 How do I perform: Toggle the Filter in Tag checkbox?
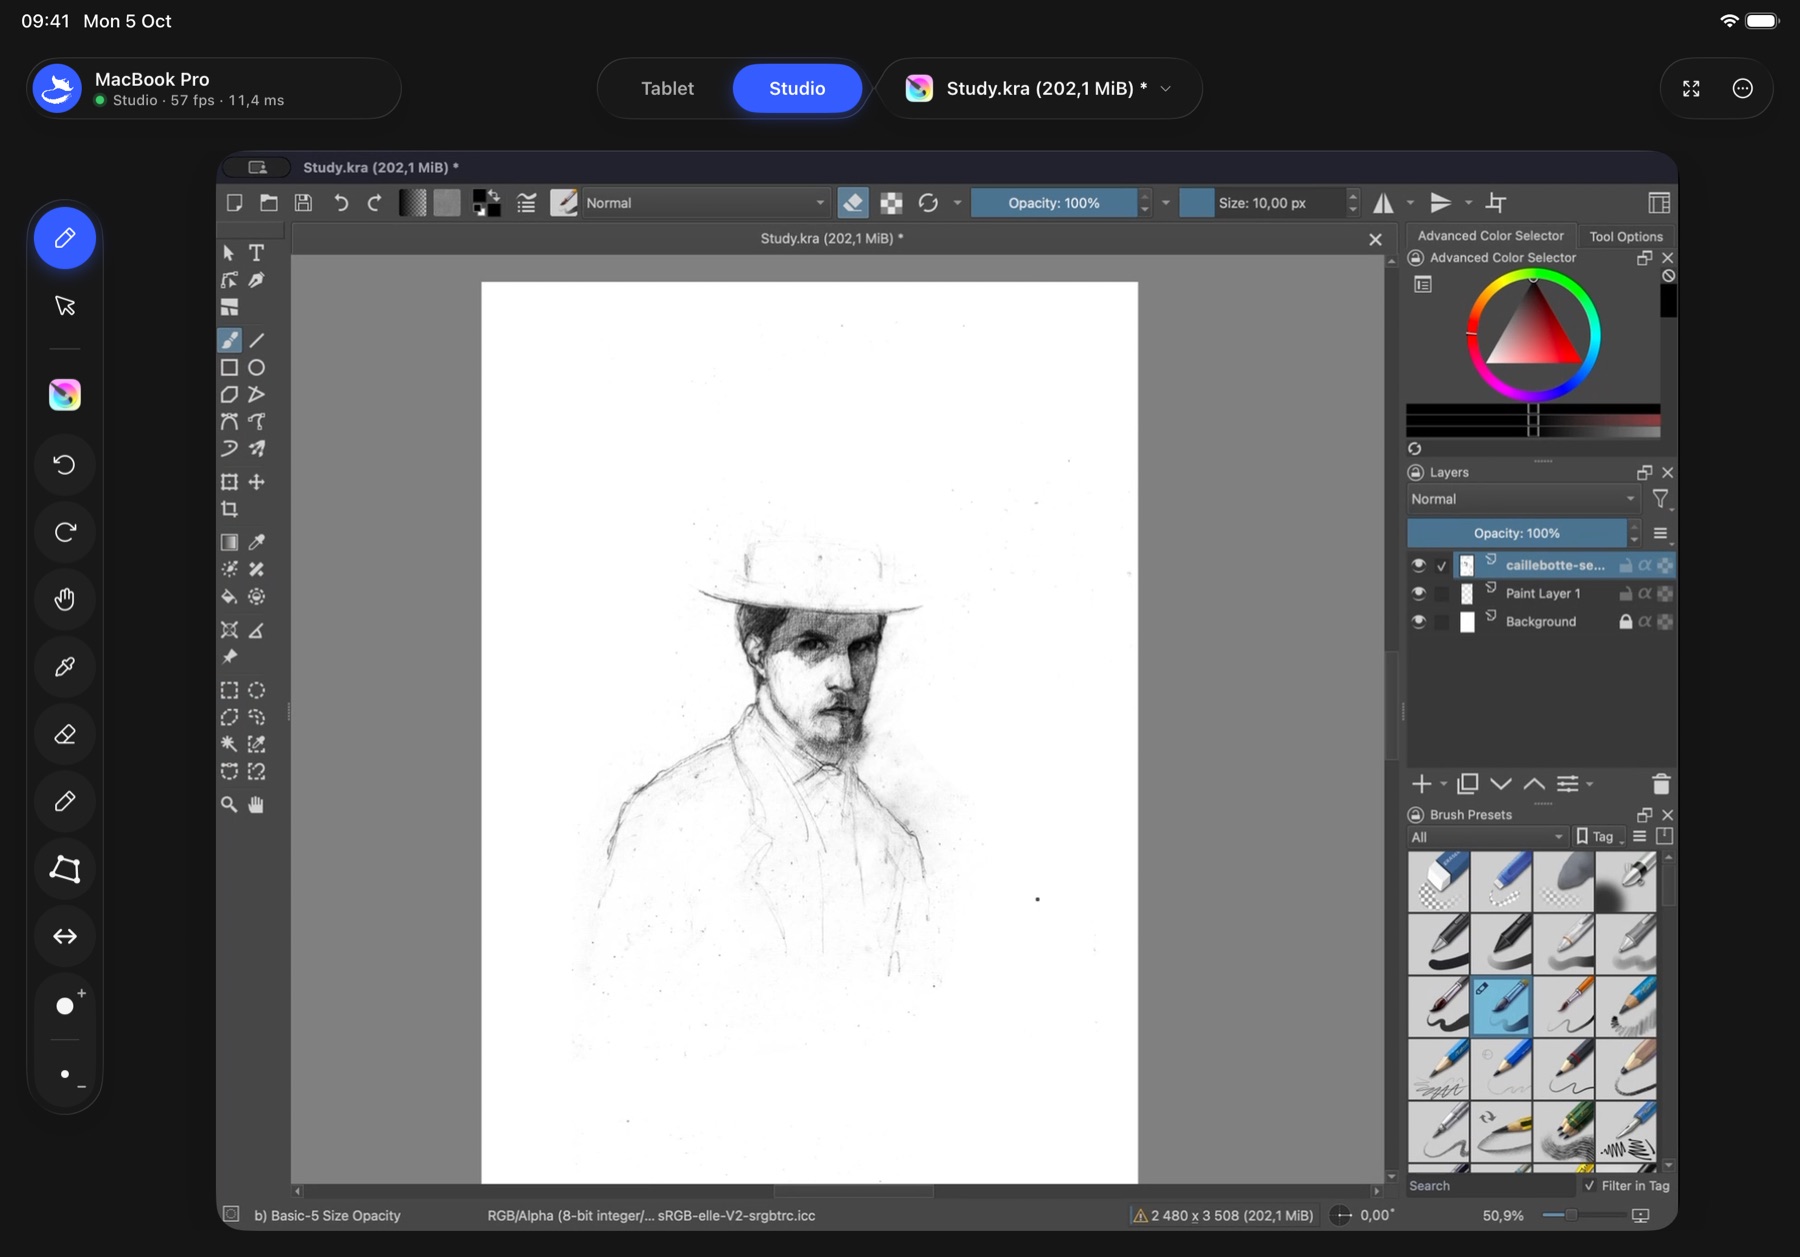pyautogui.click(x=1589, y=1186)
